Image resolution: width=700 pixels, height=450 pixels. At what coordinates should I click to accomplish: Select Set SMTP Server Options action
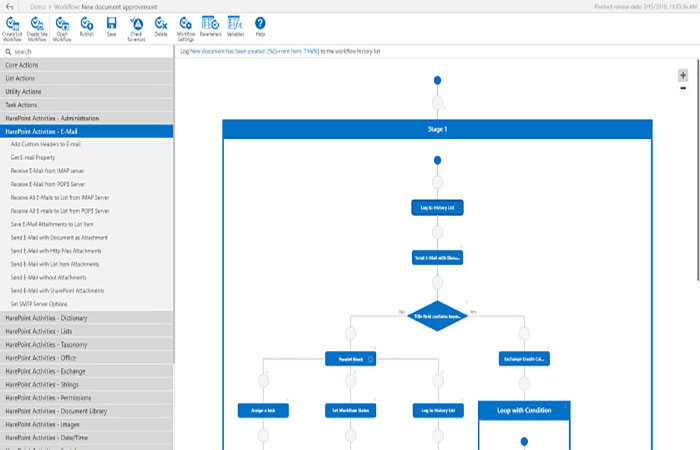click(x=39, y=304)
